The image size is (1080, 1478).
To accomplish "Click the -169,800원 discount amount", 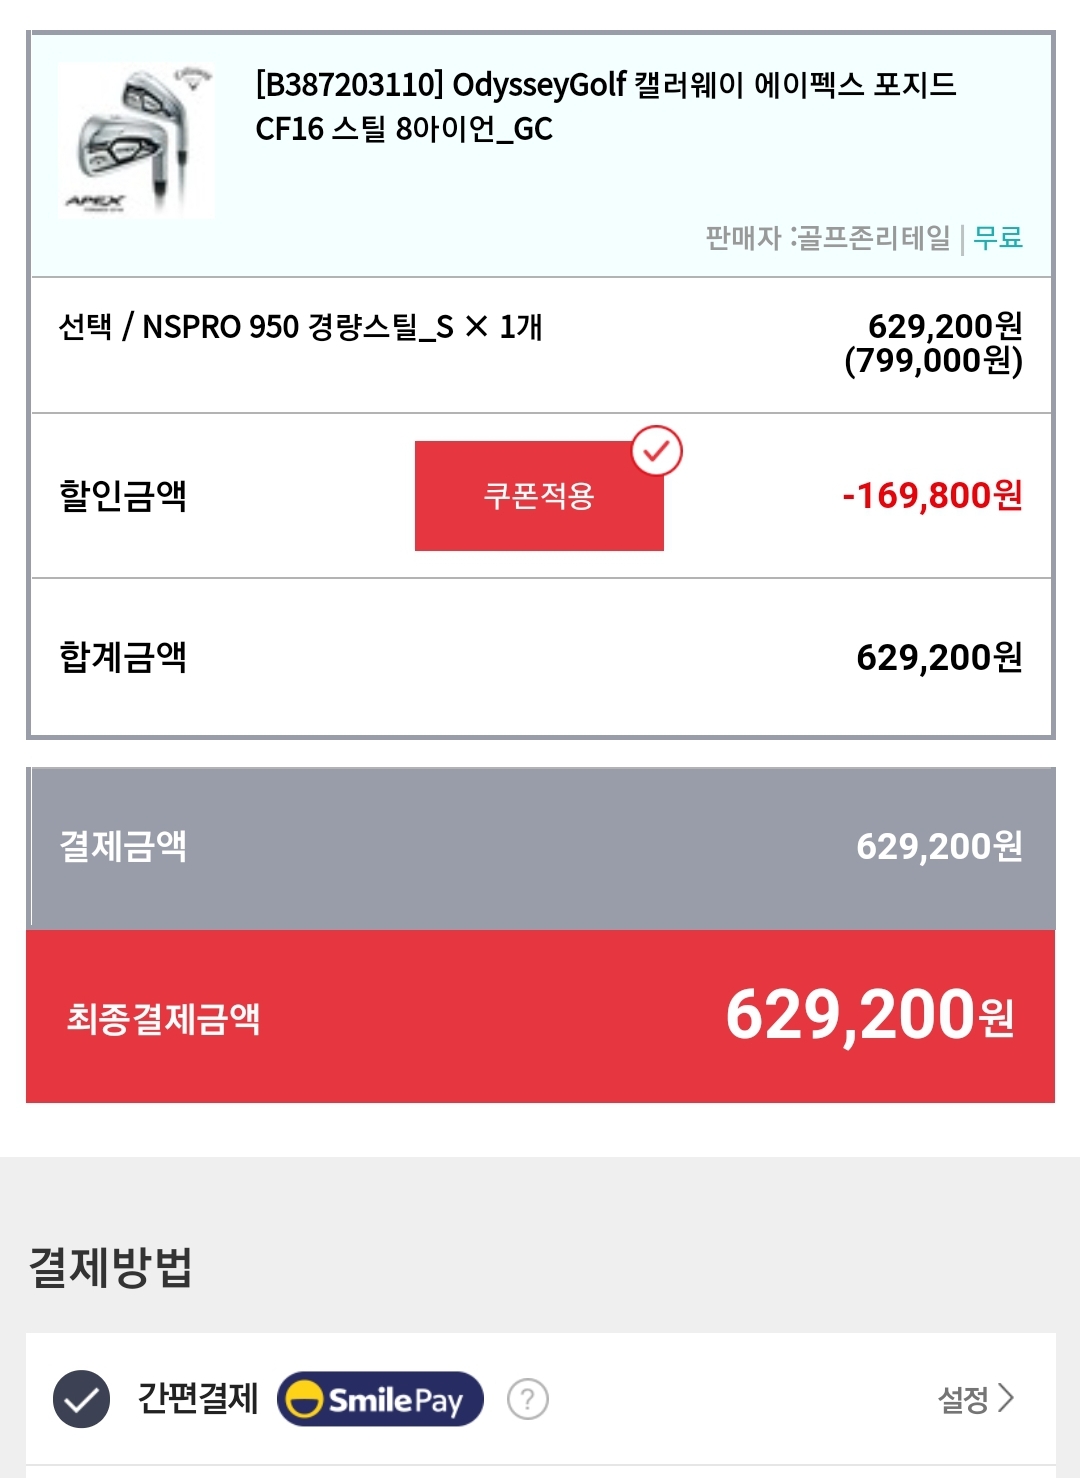I will (932, 496).
